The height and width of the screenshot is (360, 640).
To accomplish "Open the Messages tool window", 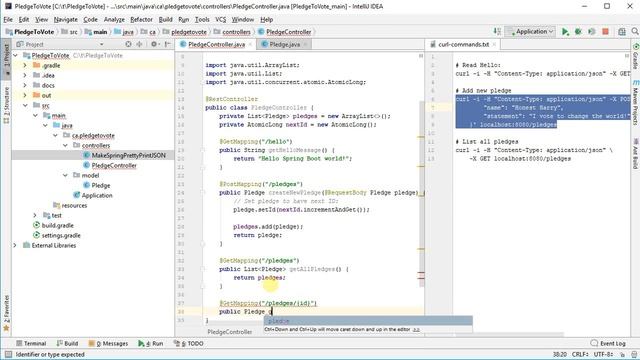I will [108, 344].
